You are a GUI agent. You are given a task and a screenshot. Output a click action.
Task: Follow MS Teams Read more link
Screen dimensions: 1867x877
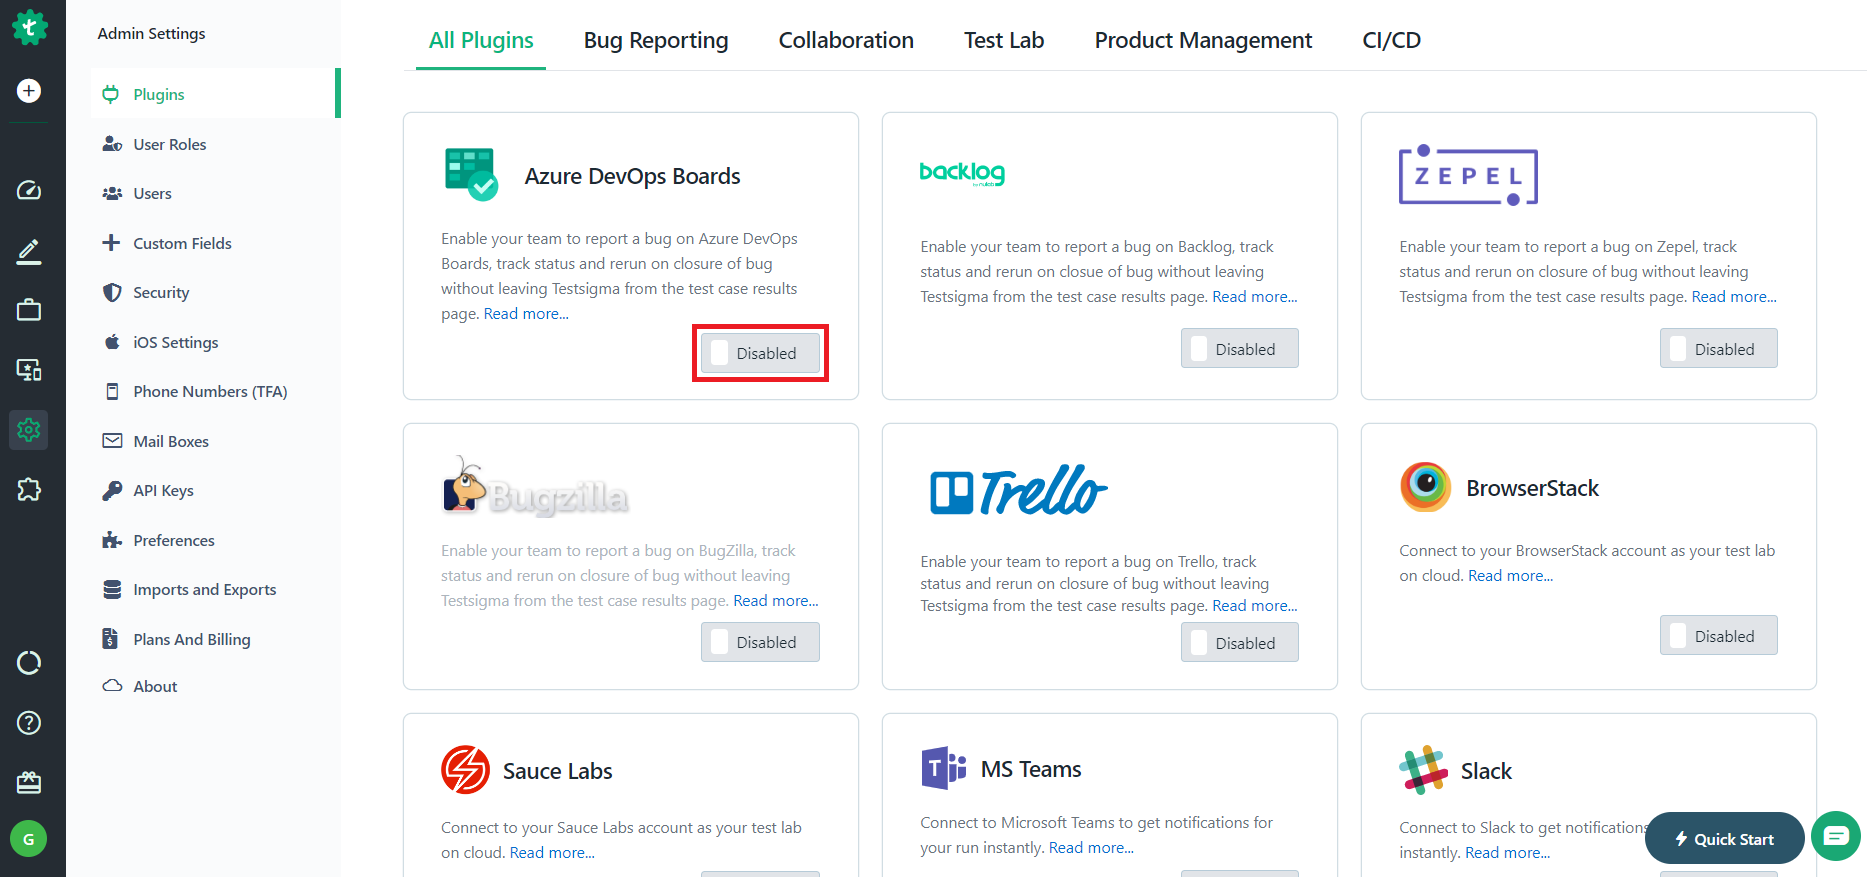pyautogui.click(x=1091, y=848)
